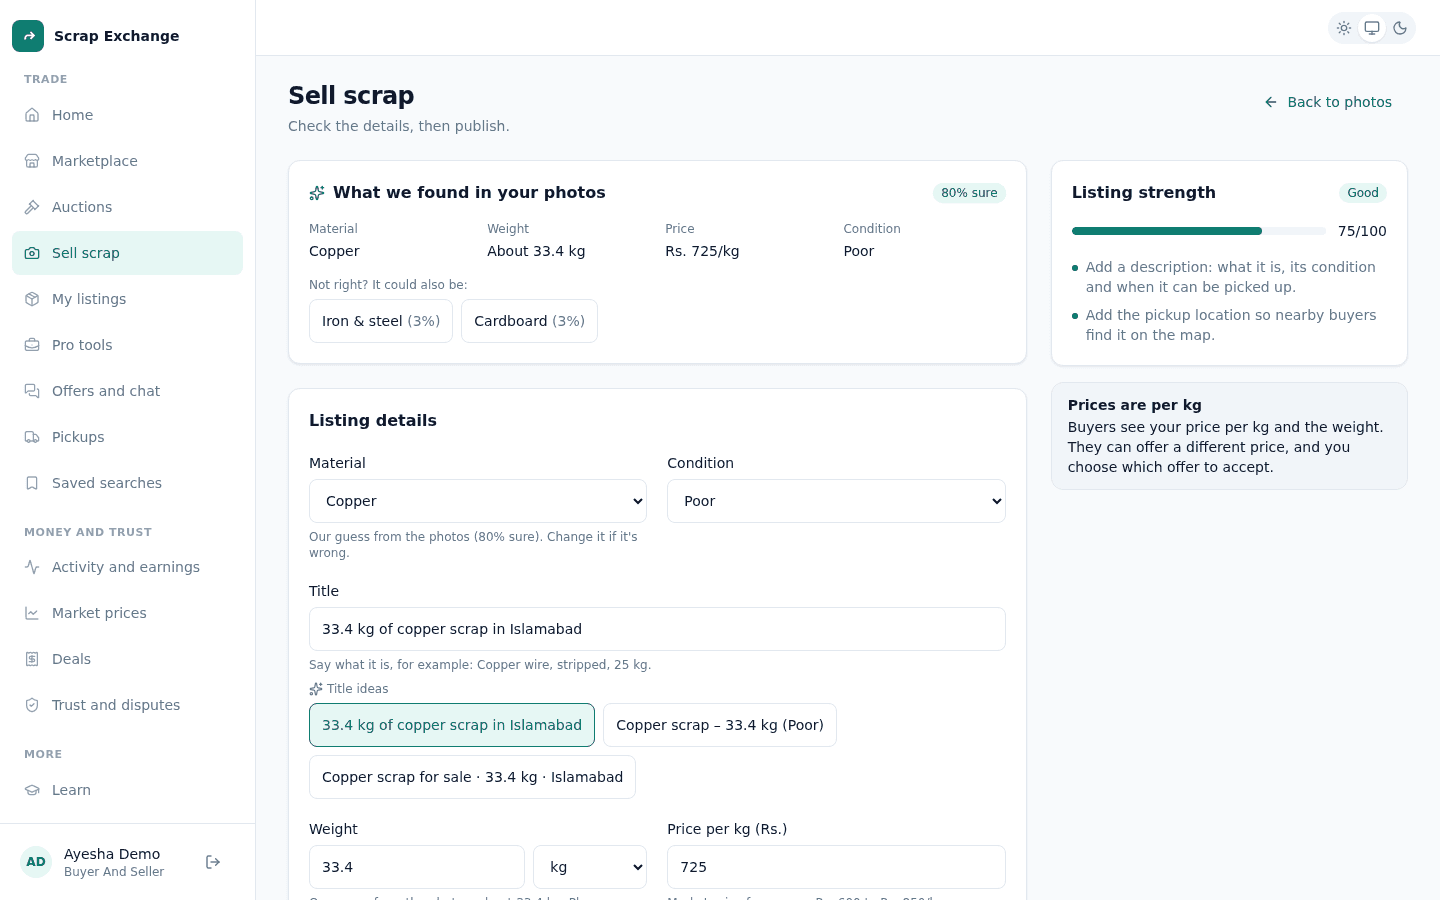Click the Saved searches bookmark icon
1440x900 pixels.
coord(32,483)
